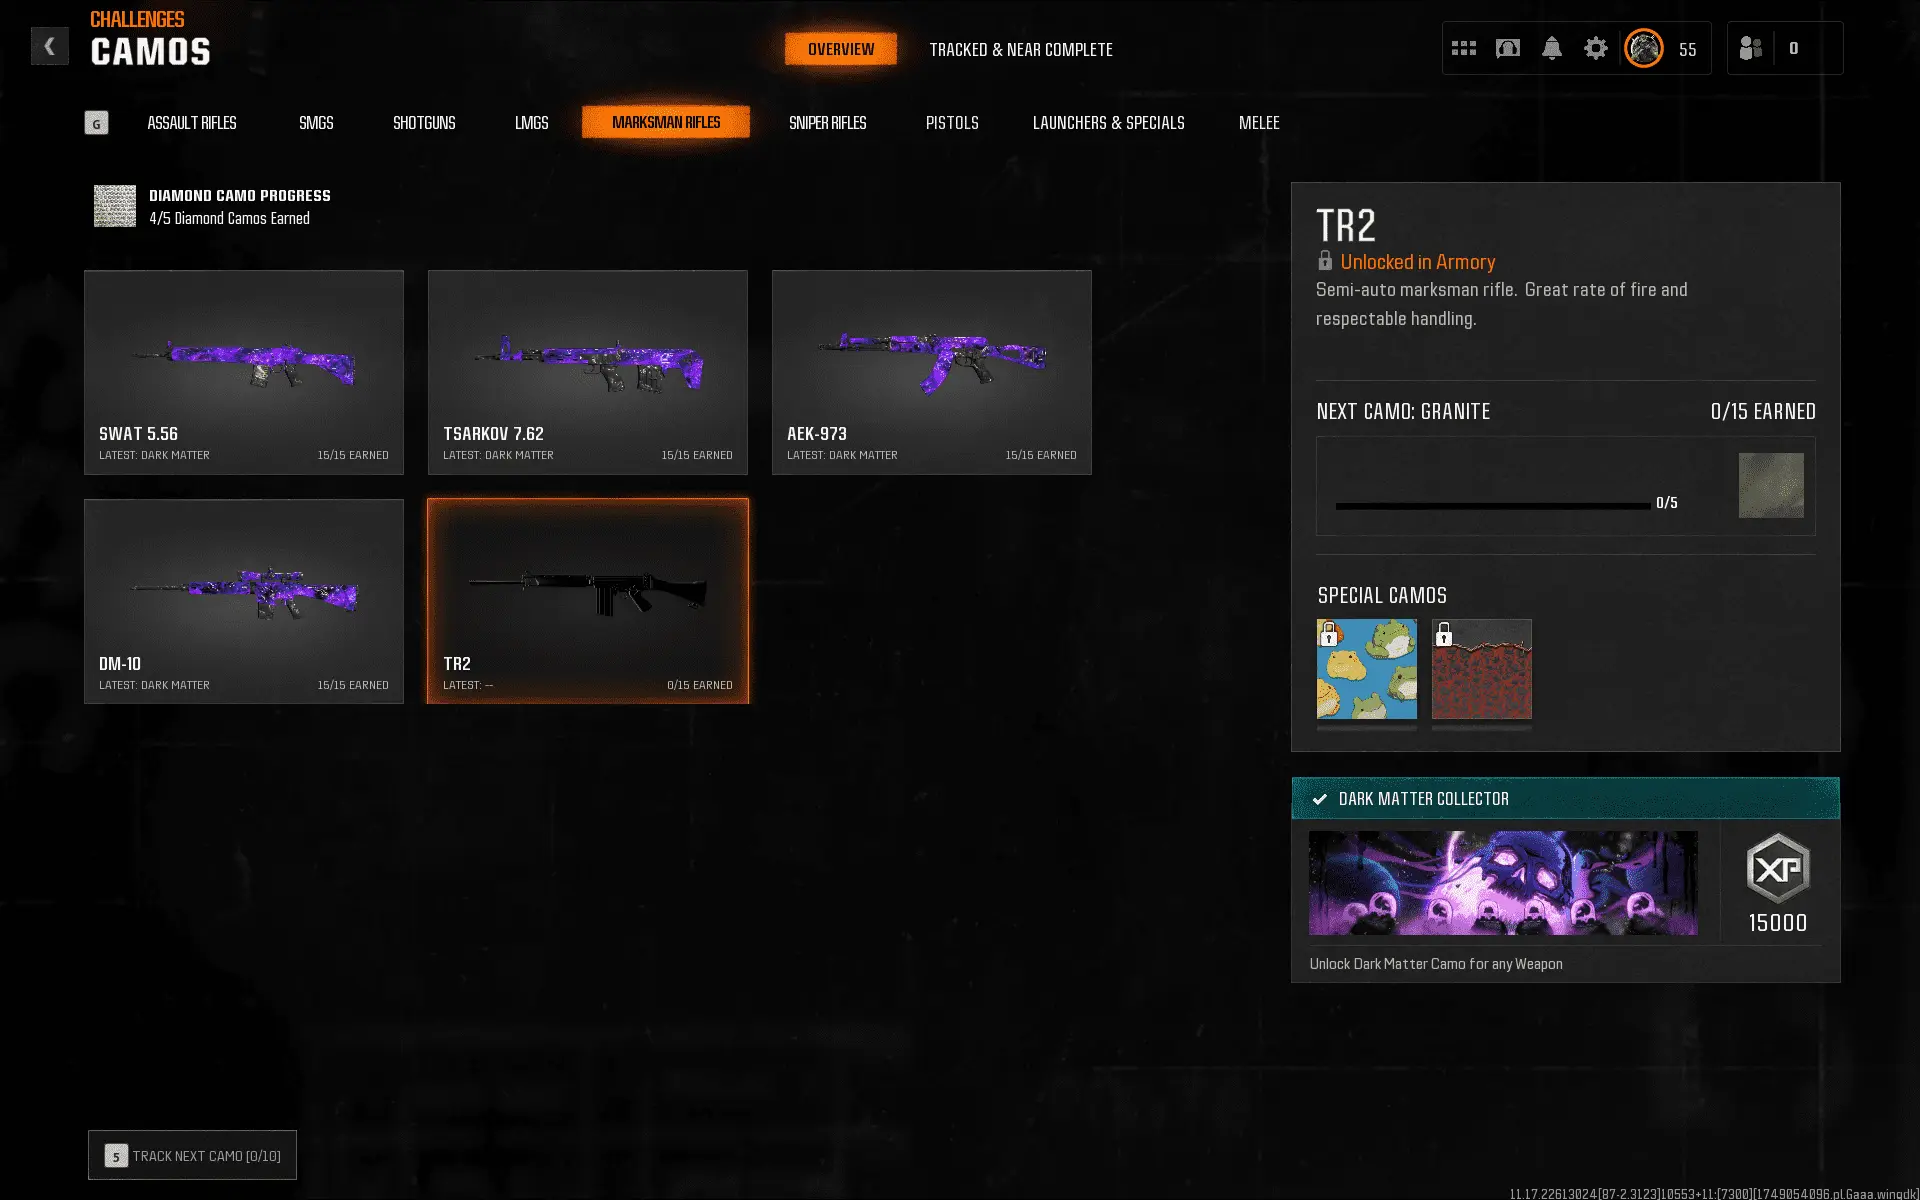1920x1200 pixels.
Task: Click the back arrow beside Camos title
Action: point(49,47)
